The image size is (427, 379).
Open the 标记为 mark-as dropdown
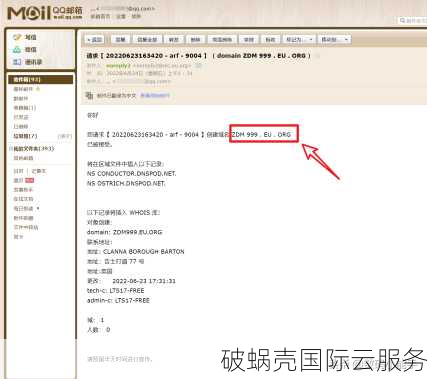(x=299, y=40)
